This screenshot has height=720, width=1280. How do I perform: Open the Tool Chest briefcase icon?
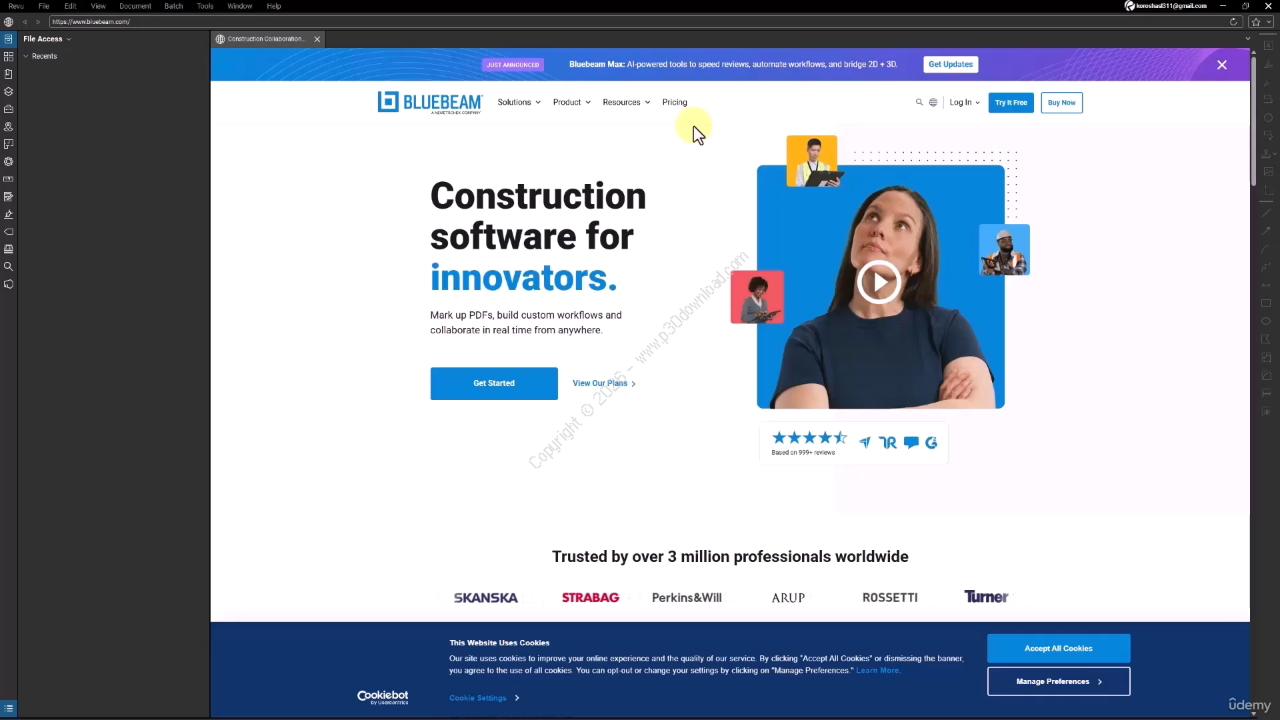[8, 109]
